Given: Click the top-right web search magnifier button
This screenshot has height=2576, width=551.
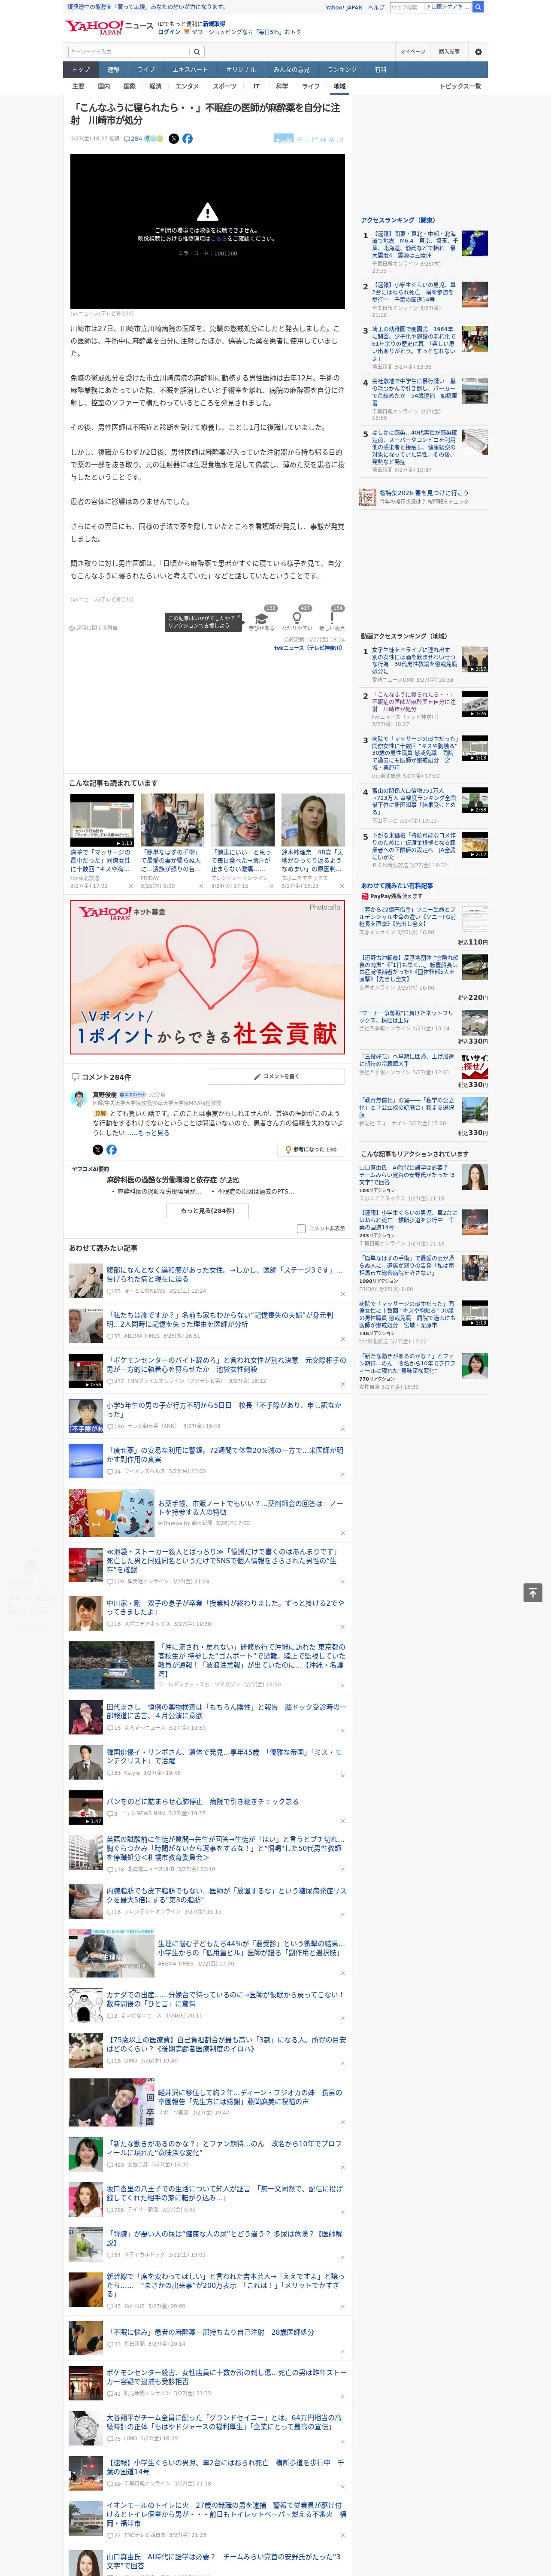Looking at the screenshot, I should coord(478,7).
